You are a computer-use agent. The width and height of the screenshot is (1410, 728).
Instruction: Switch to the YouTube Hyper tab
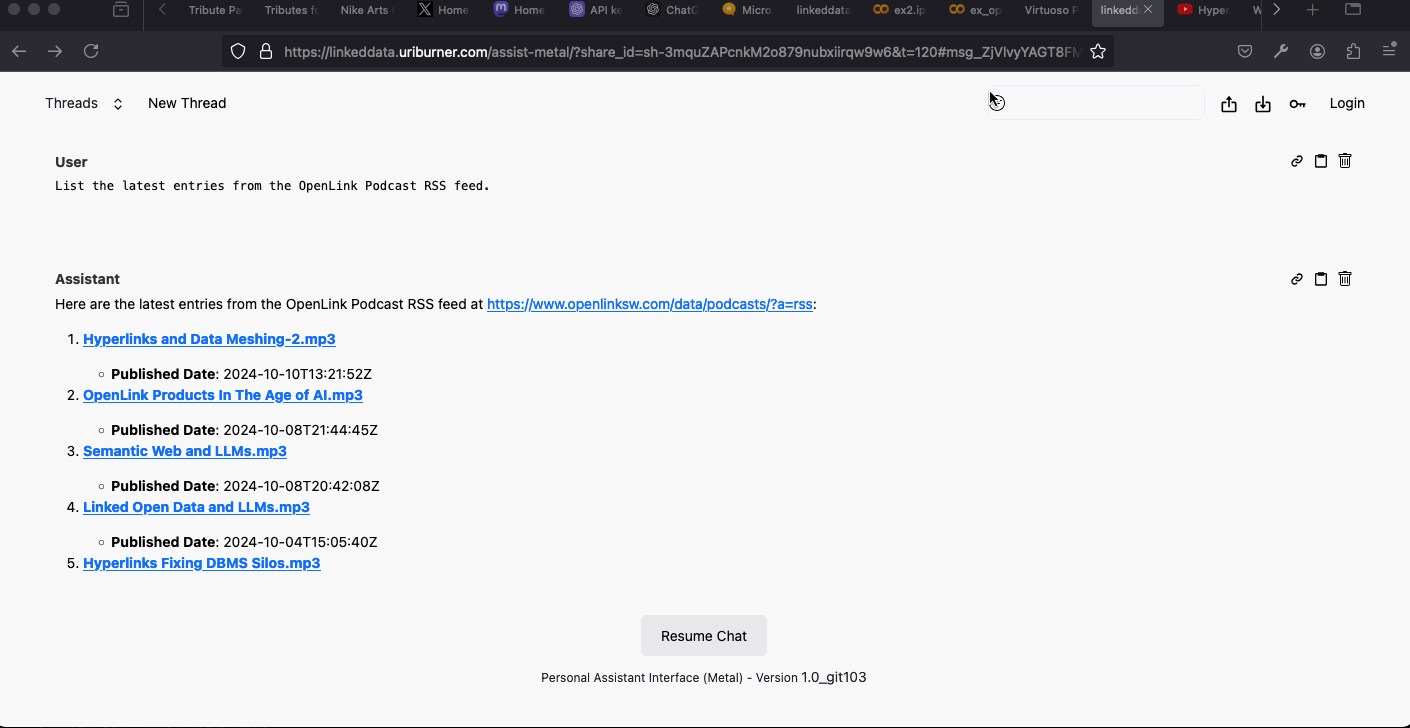tap(1204, 10)
